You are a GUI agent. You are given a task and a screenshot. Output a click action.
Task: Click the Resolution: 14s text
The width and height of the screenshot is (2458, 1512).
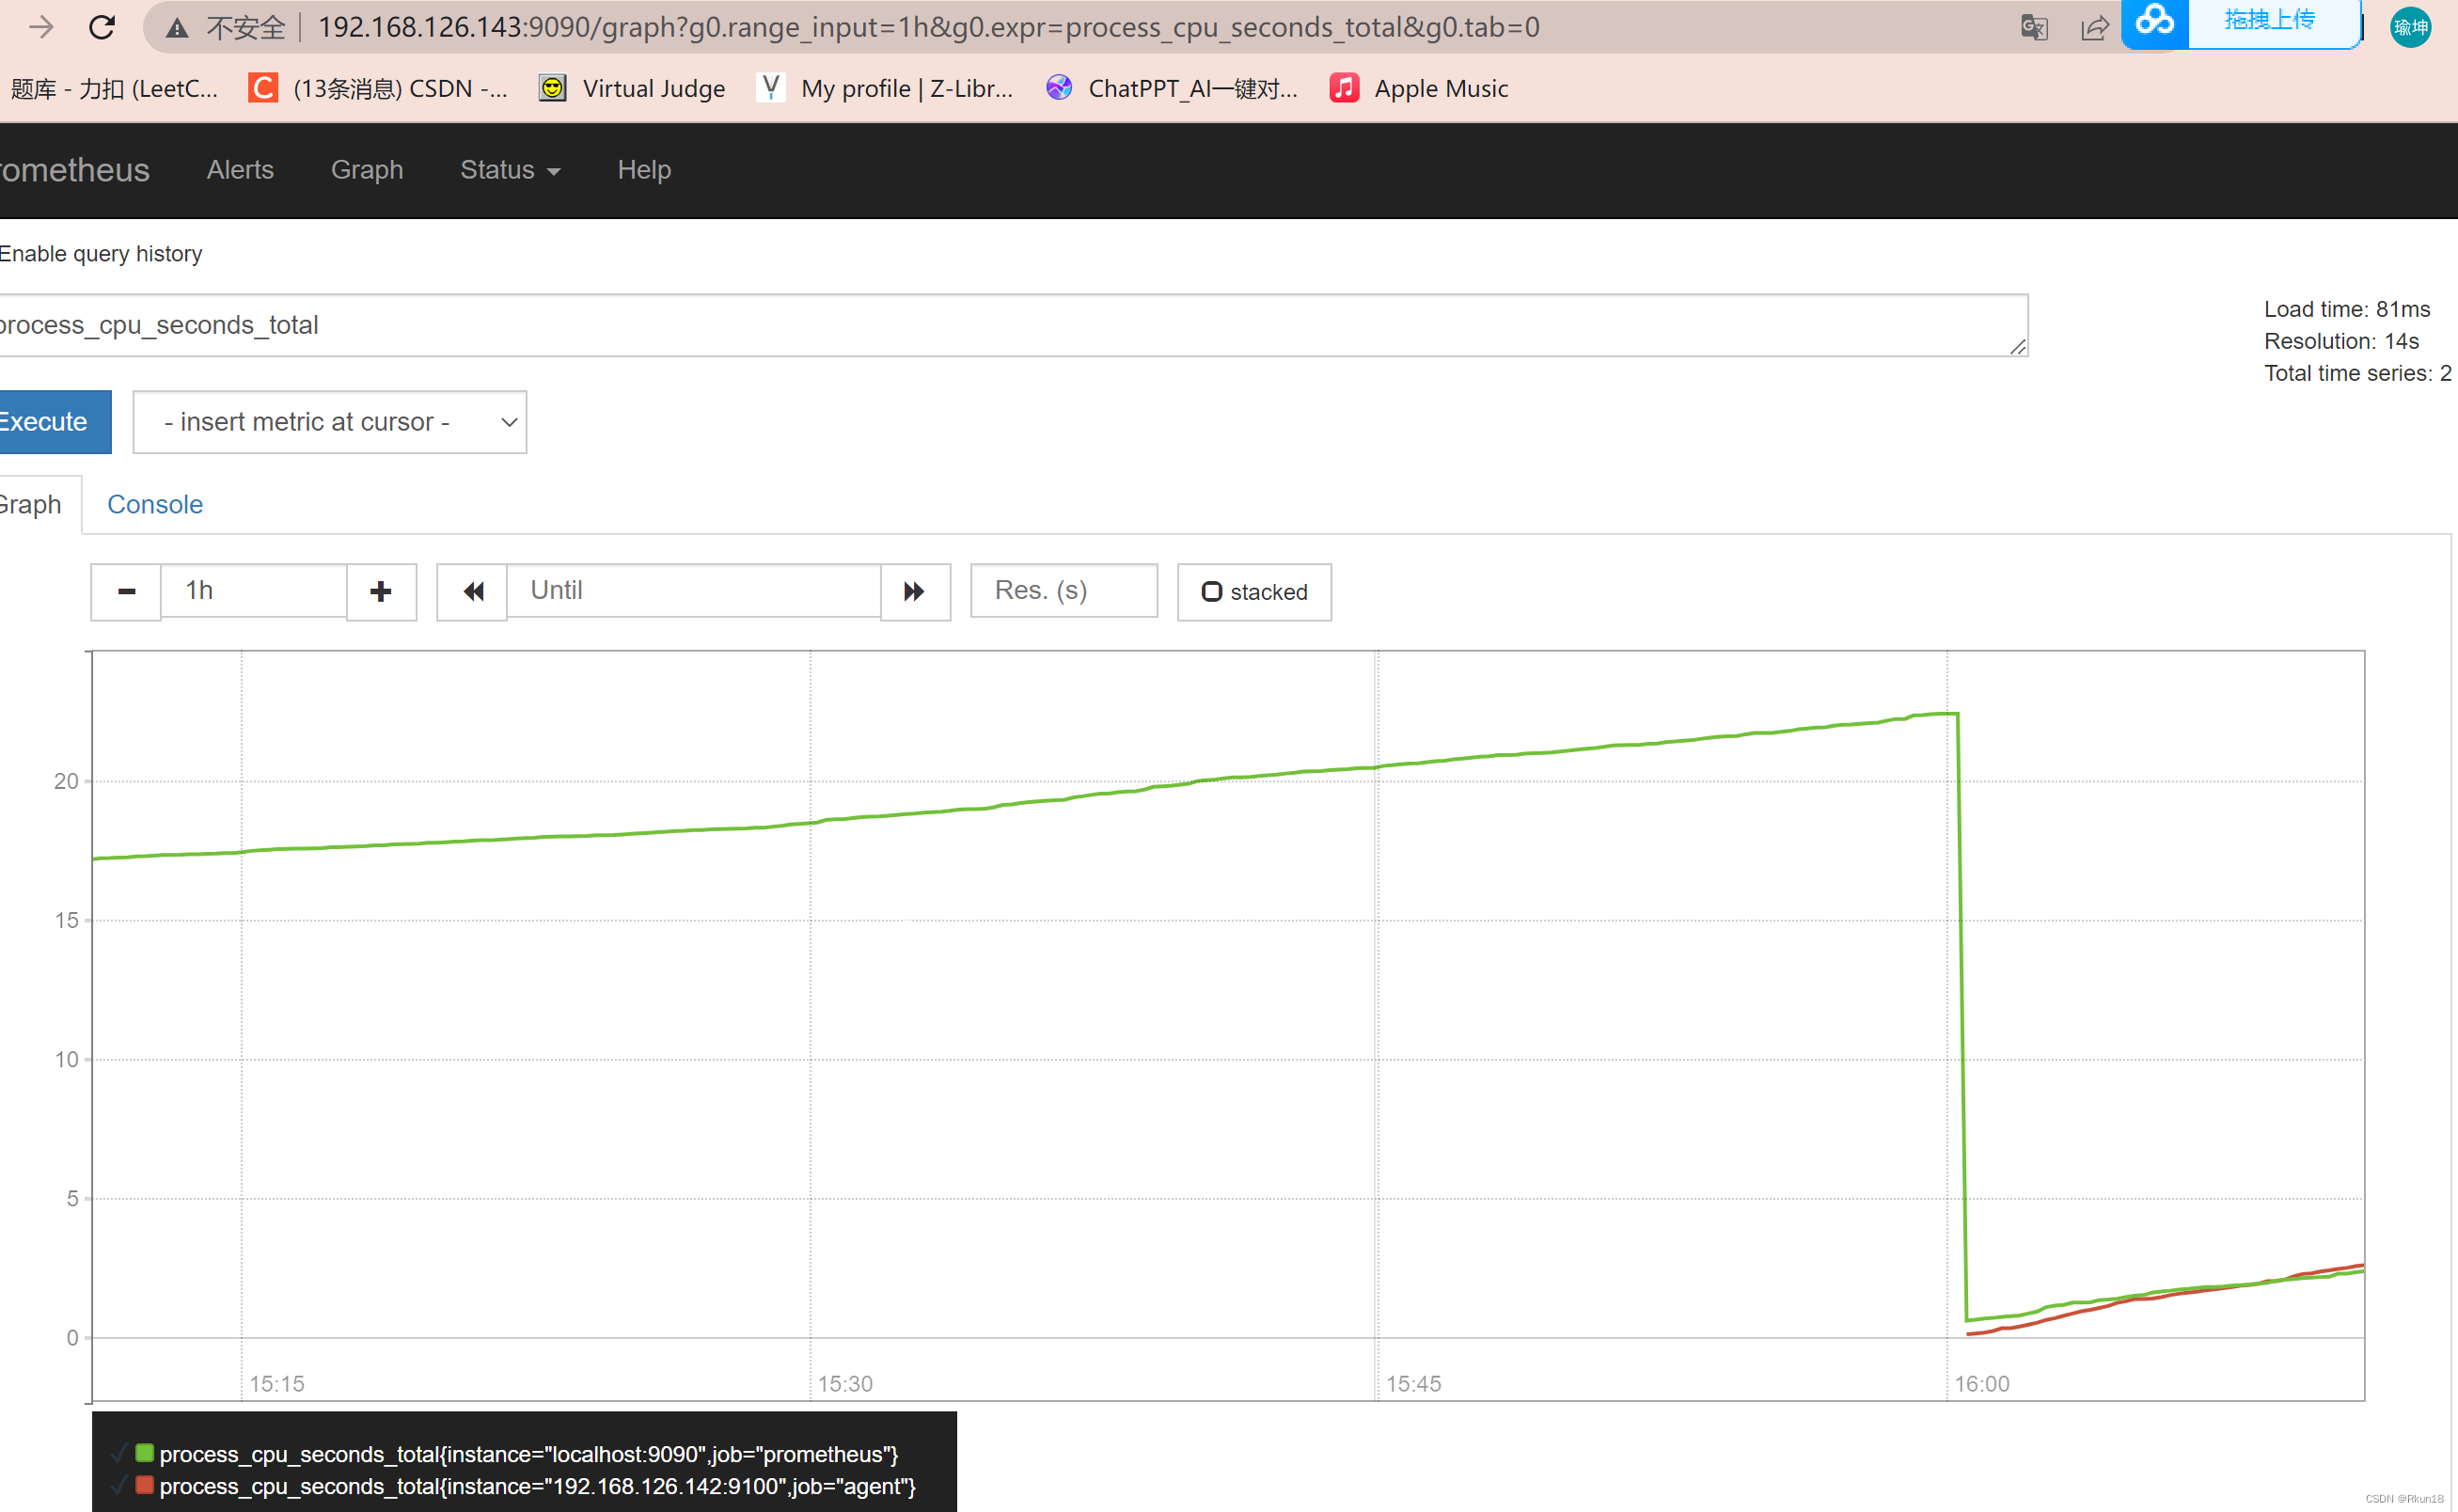click(2341, 341)
